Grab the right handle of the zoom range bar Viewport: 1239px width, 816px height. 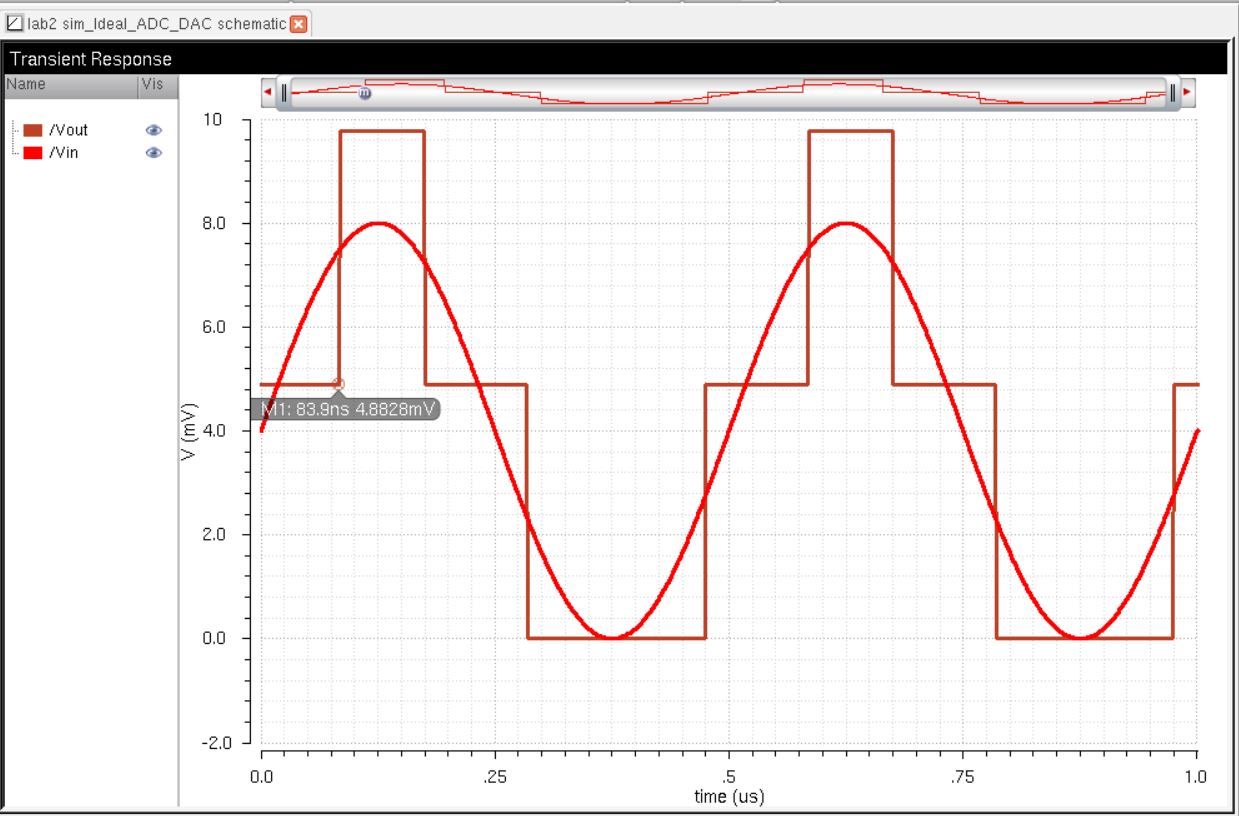(x=1172, y=93)
